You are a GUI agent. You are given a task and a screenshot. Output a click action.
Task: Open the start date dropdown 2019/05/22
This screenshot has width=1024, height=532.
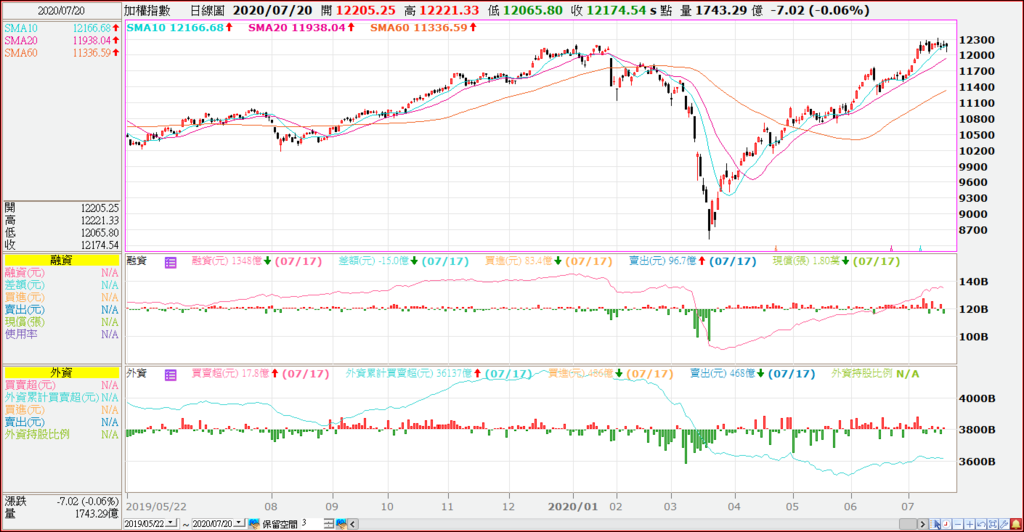point(171,524)
